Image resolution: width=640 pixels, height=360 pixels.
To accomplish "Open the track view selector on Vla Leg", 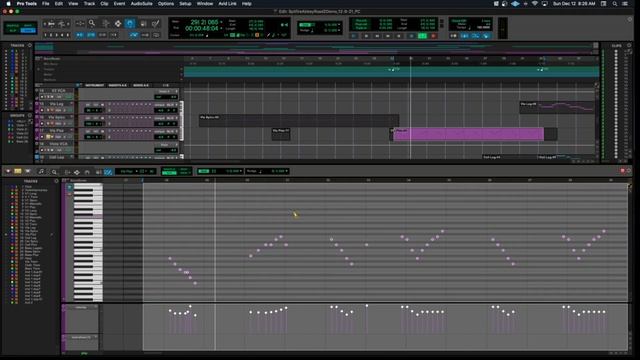I will [59, 110].
